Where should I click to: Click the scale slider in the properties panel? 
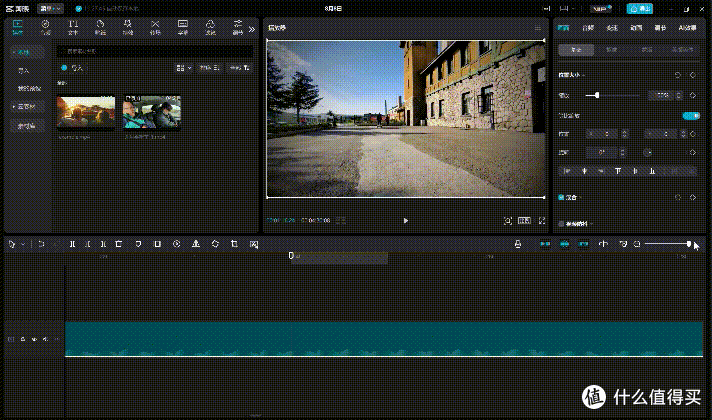click(x=612, y=95)
